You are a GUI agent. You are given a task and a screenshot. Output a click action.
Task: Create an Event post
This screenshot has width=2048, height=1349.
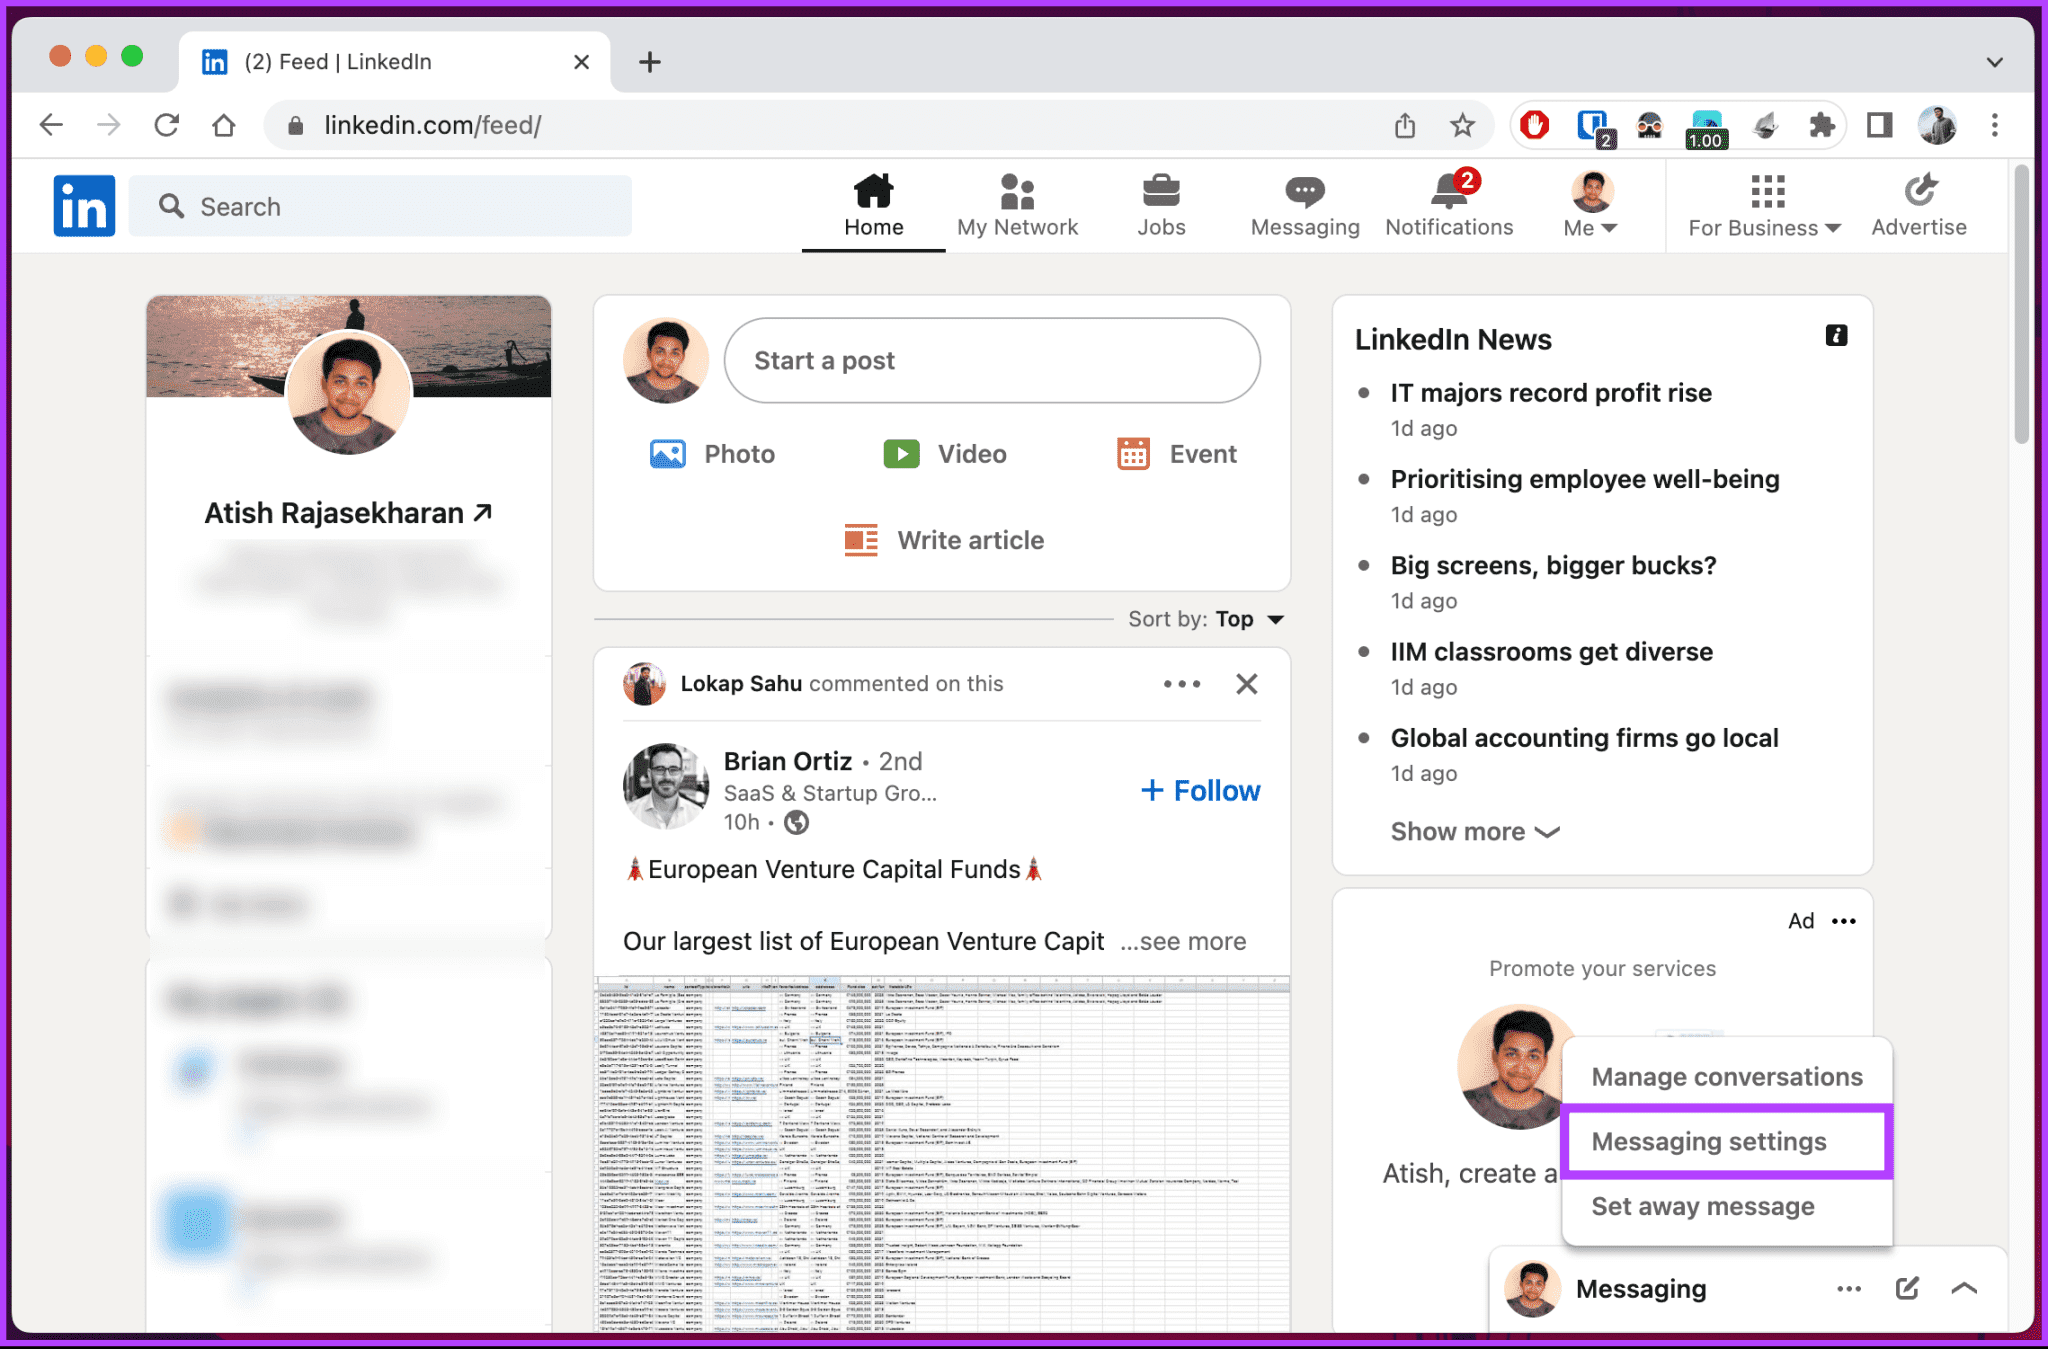pyautogui.click(x=1176, y=454)
